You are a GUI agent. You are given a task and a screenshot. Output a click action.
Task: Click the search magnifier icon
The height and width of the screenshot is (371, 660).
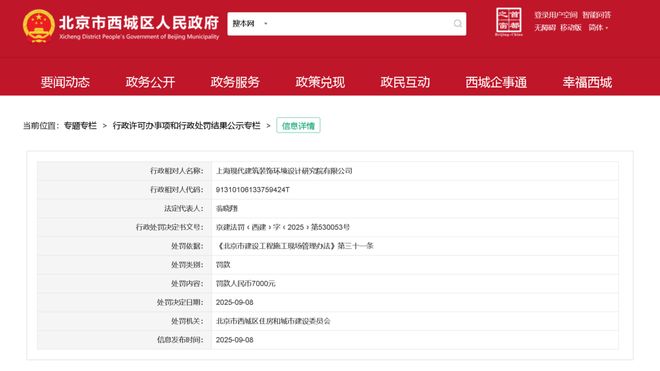[x=458, y=24]
